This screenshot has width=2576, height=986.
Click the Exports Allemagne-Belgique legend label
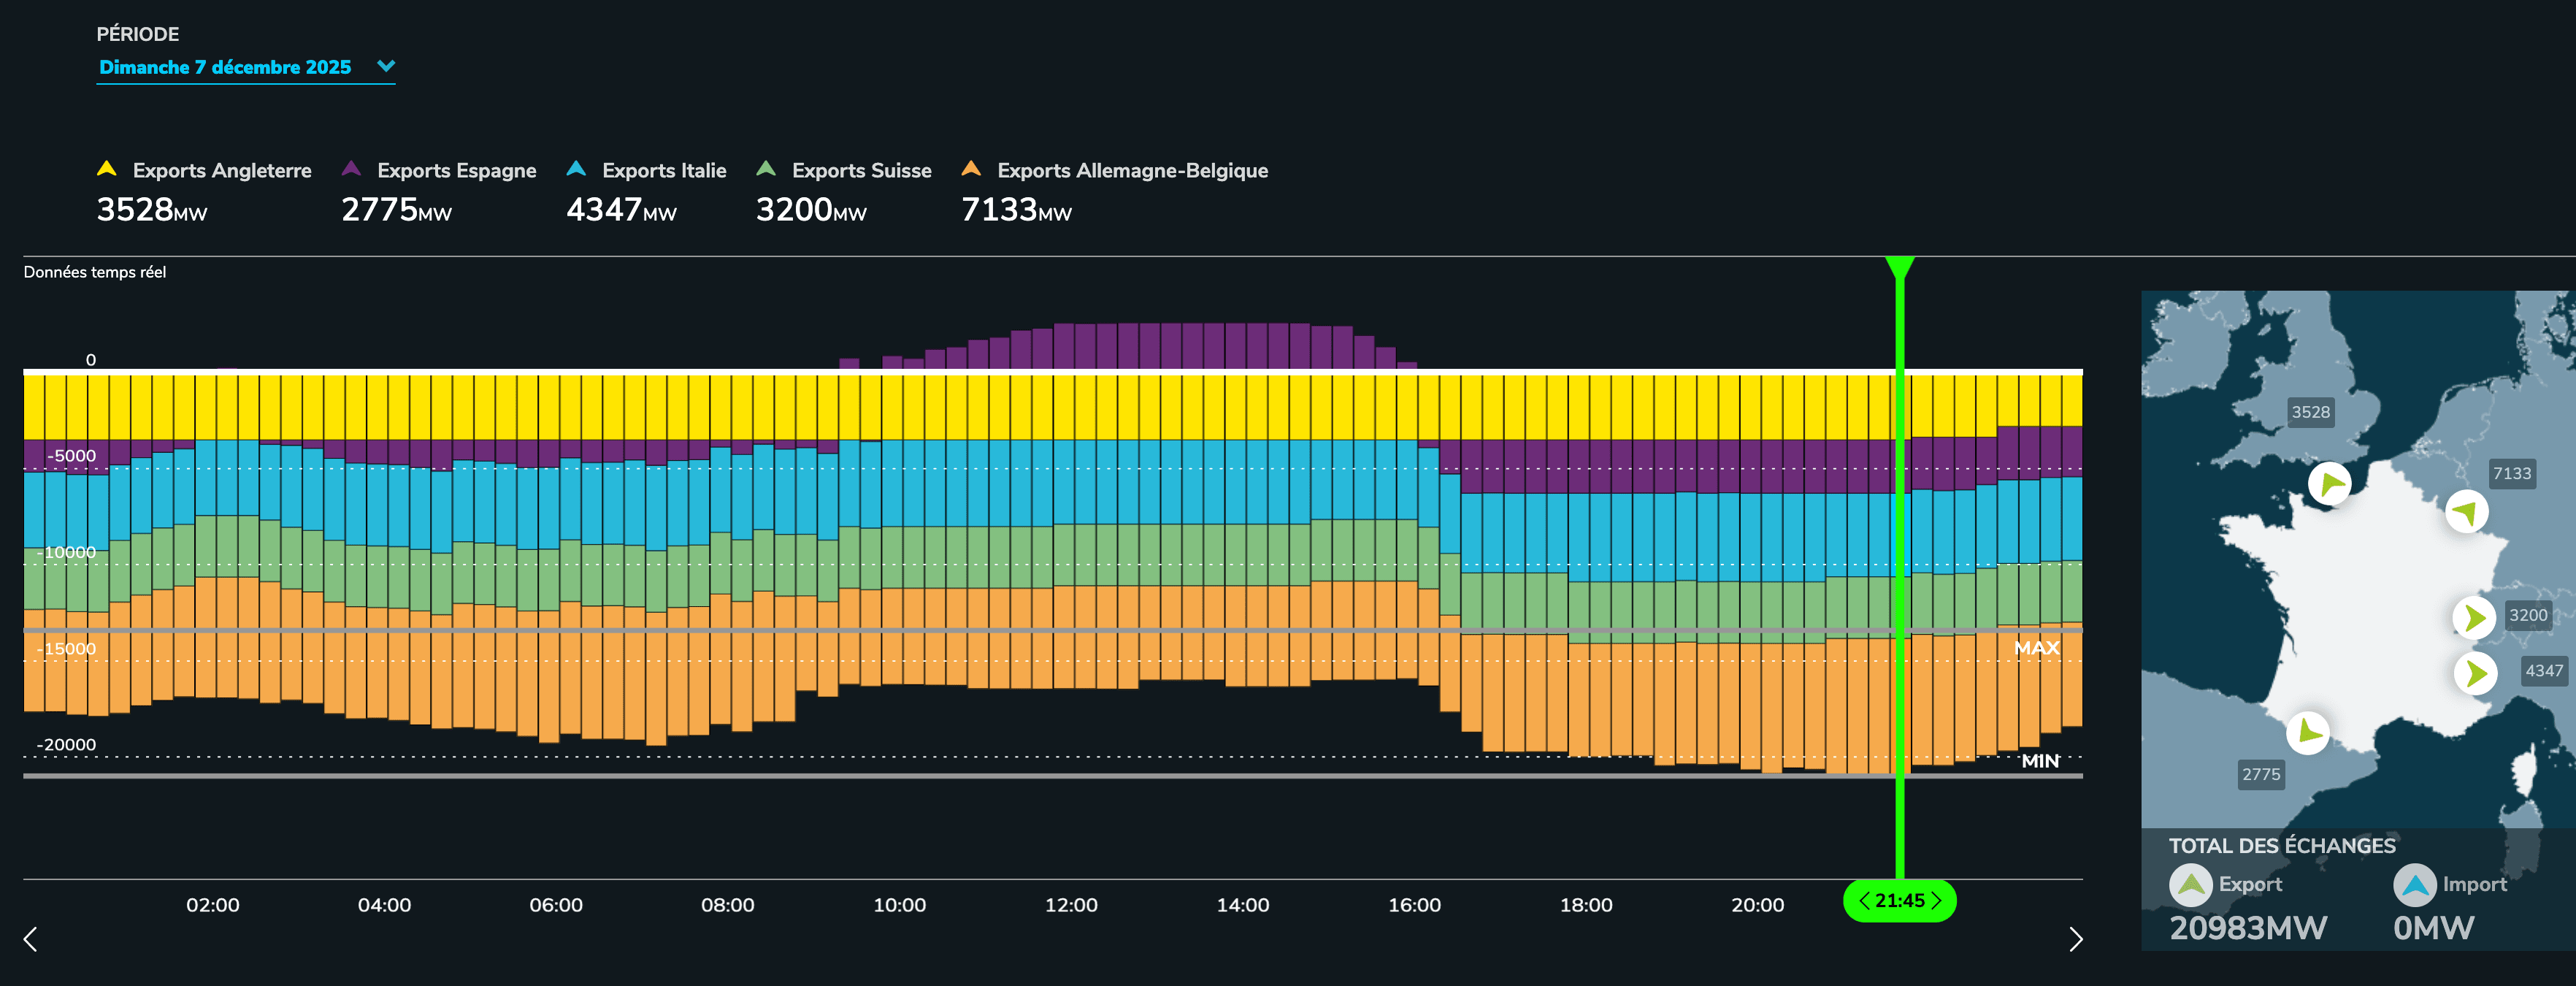pos(1131,171)
